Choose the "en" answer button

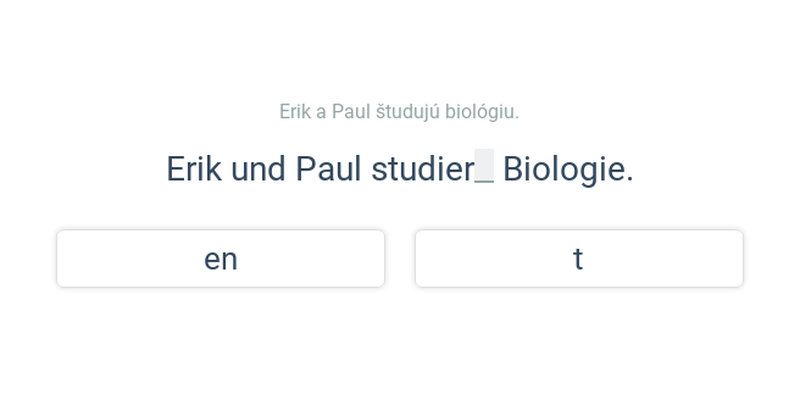click(x=220, y=259)
